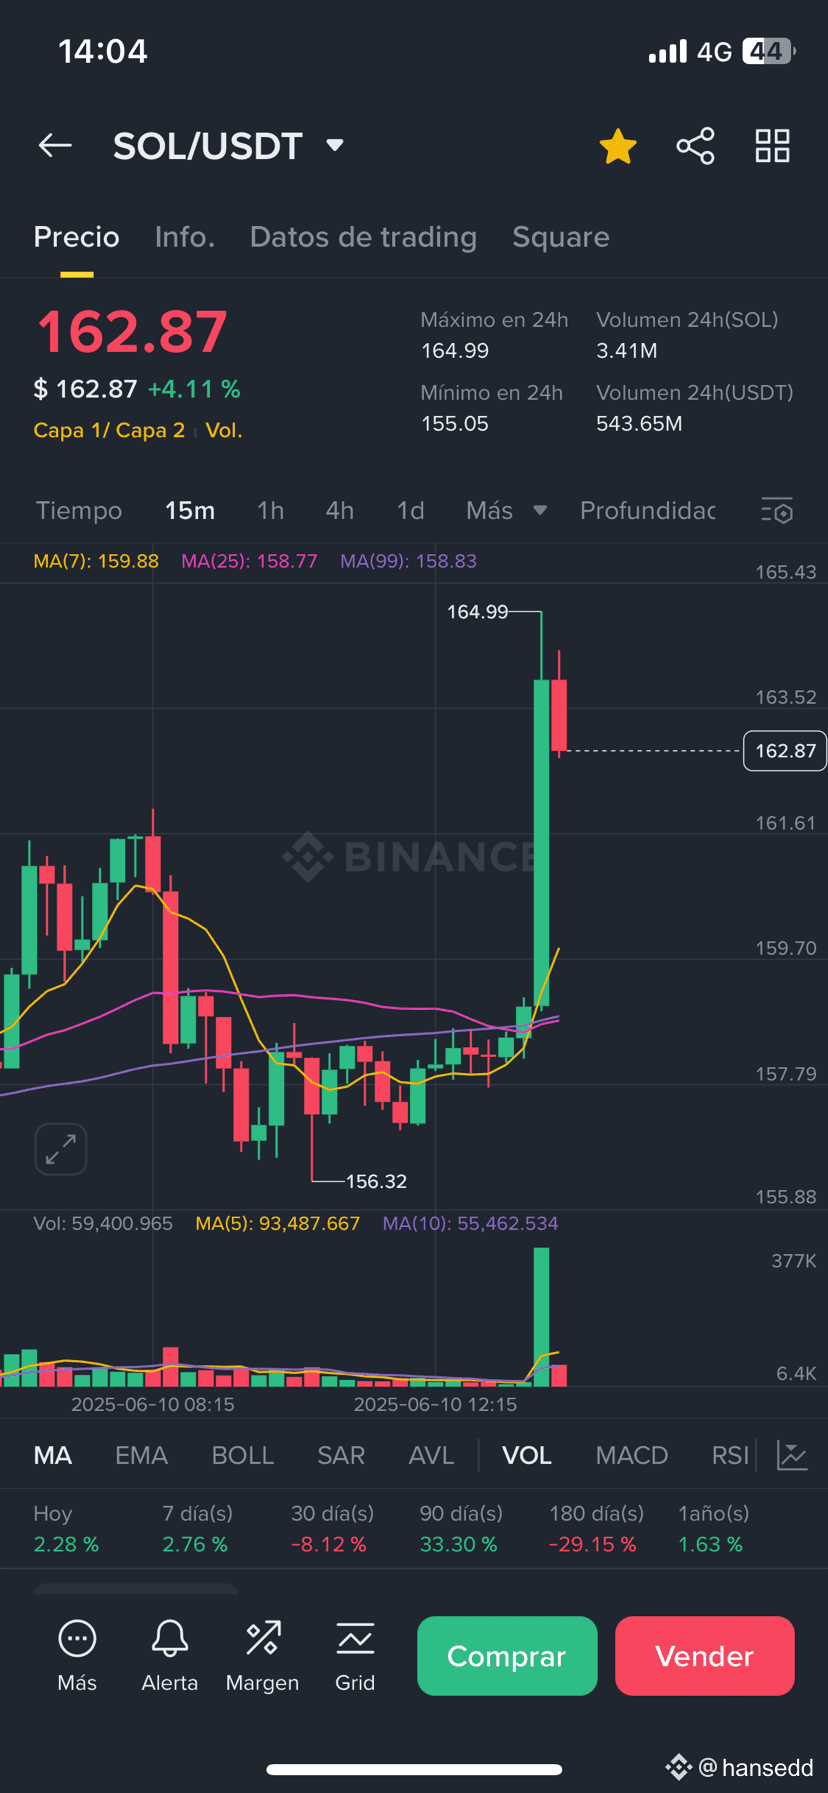Set a price alert with Alerta

pyautogui.click(x=170, y=1655)
